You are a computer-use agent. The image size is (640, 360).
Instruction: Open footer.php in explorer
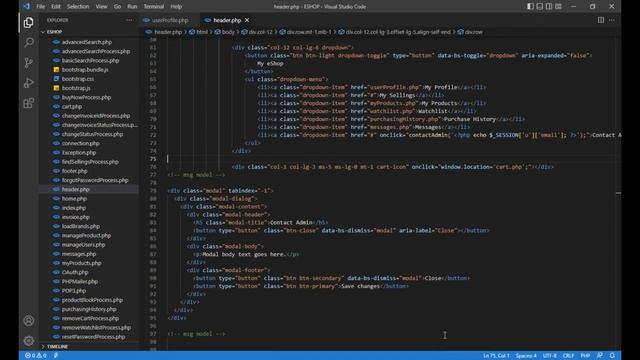74,171
